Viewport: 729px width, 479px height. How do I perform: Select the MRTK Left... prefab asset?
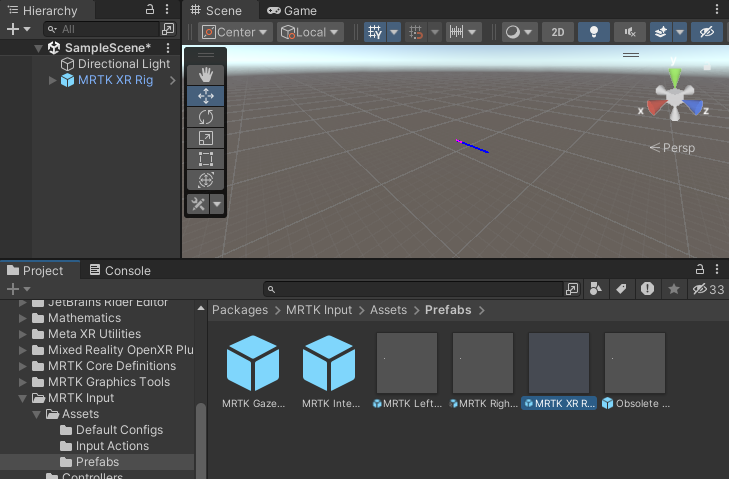point(407,372)
